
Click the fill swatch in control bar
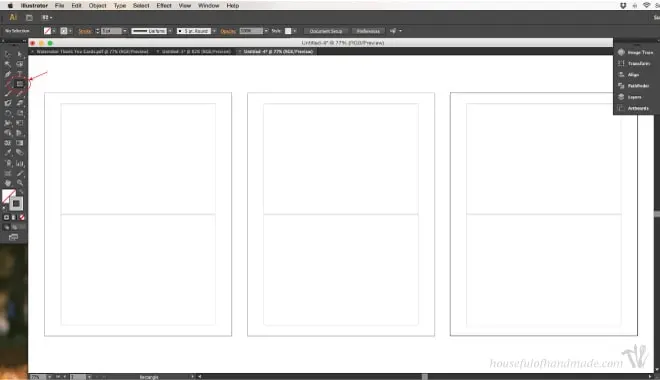click(x=47, y=31)
